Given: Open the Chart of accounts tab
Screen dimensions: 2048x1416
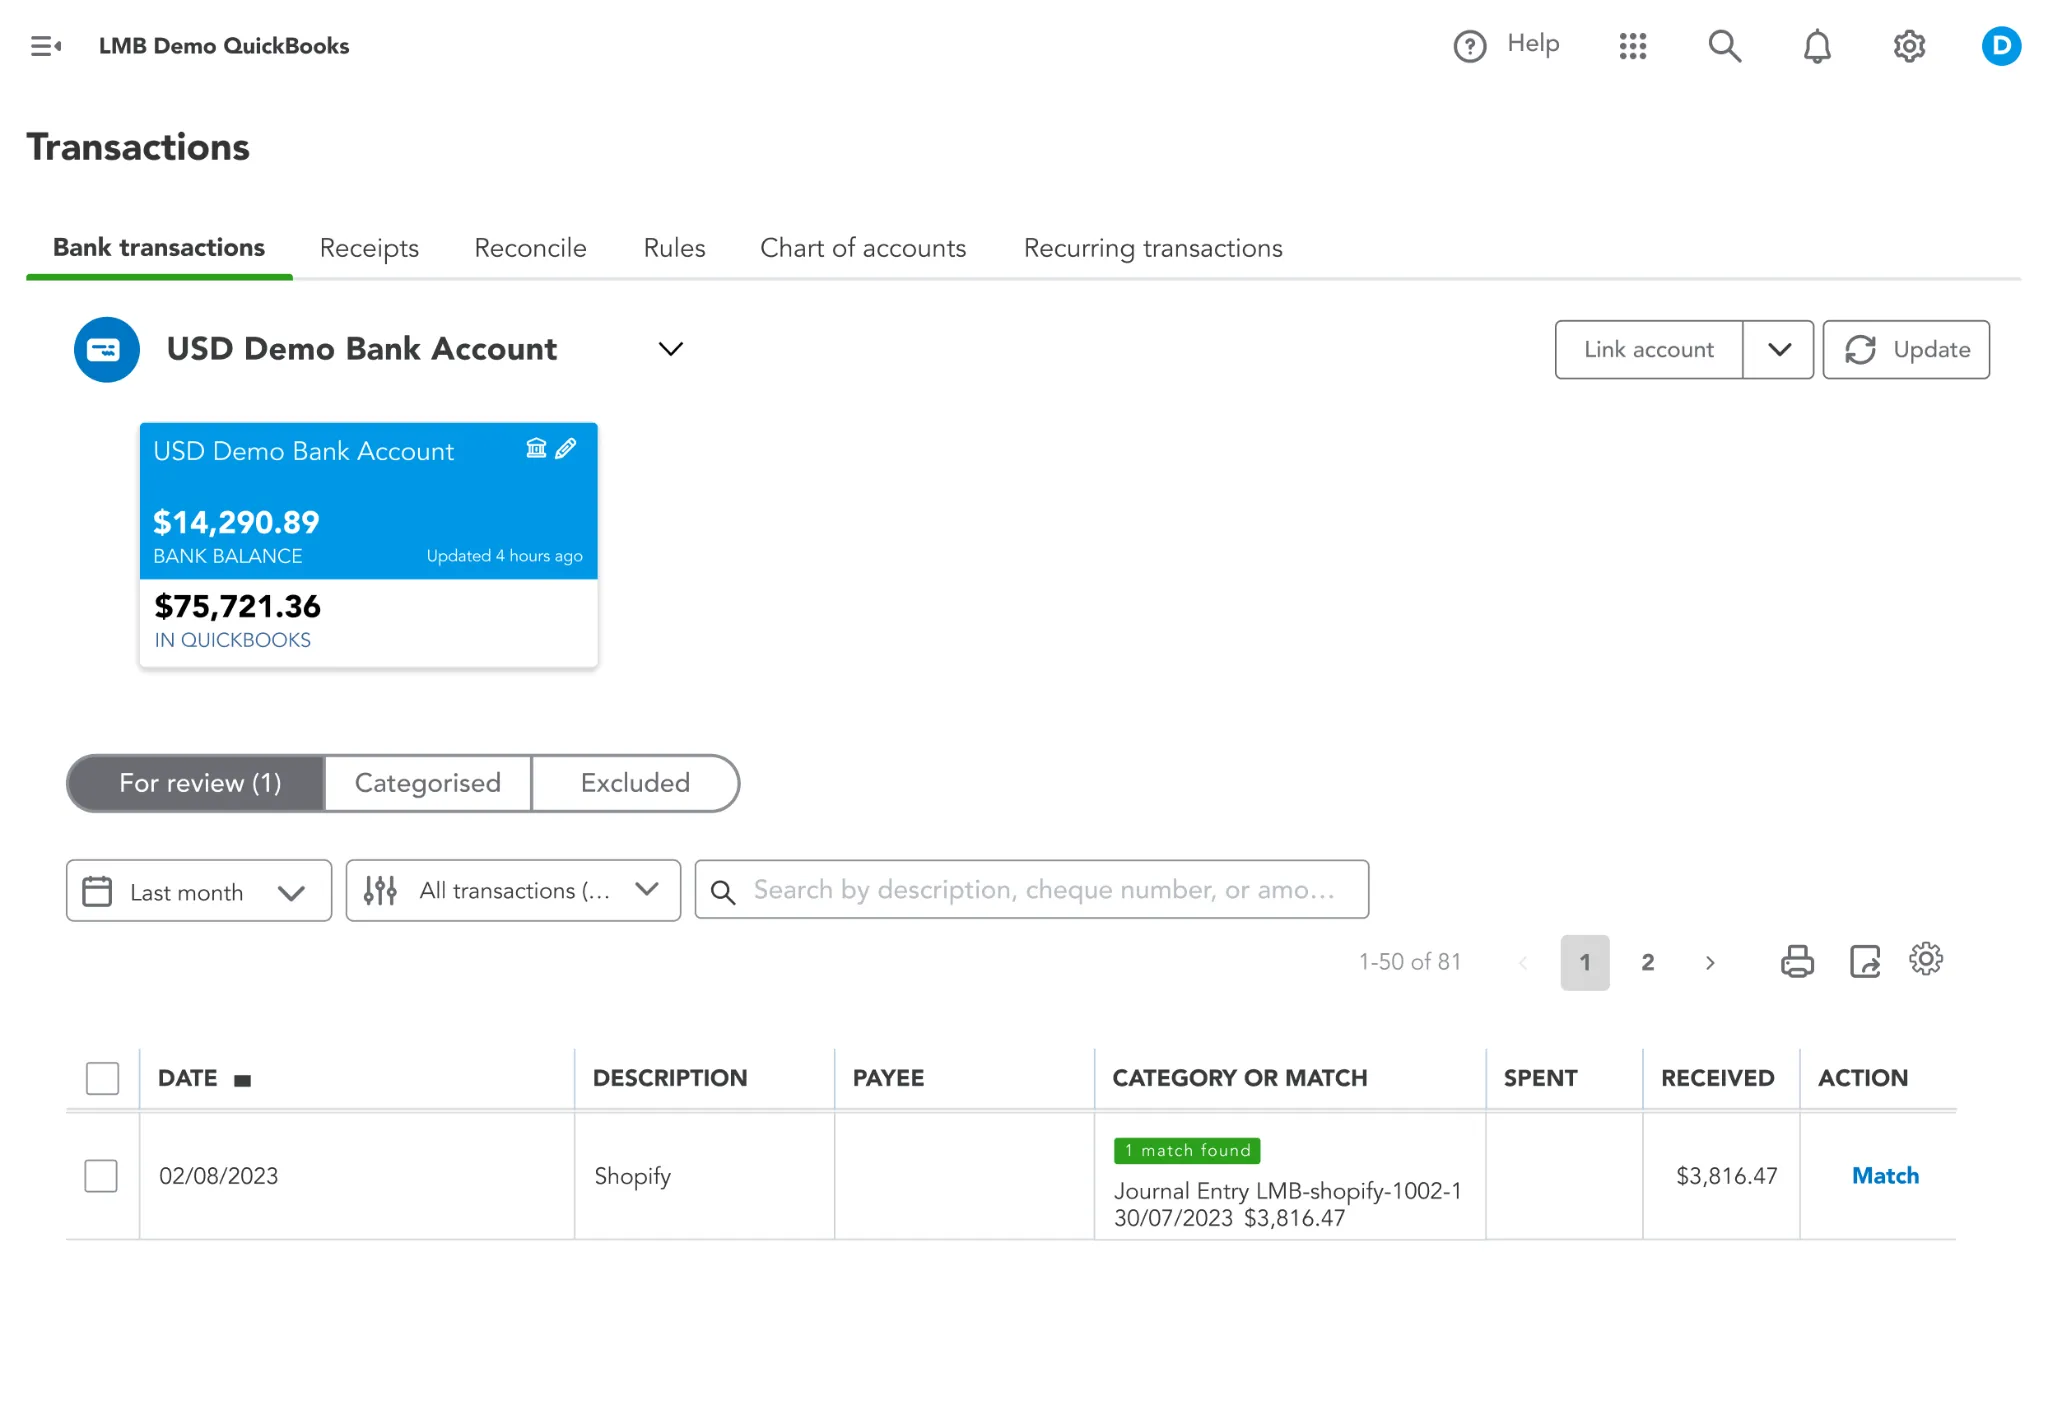Looking at the screenshot, I should tap(862, 248).
